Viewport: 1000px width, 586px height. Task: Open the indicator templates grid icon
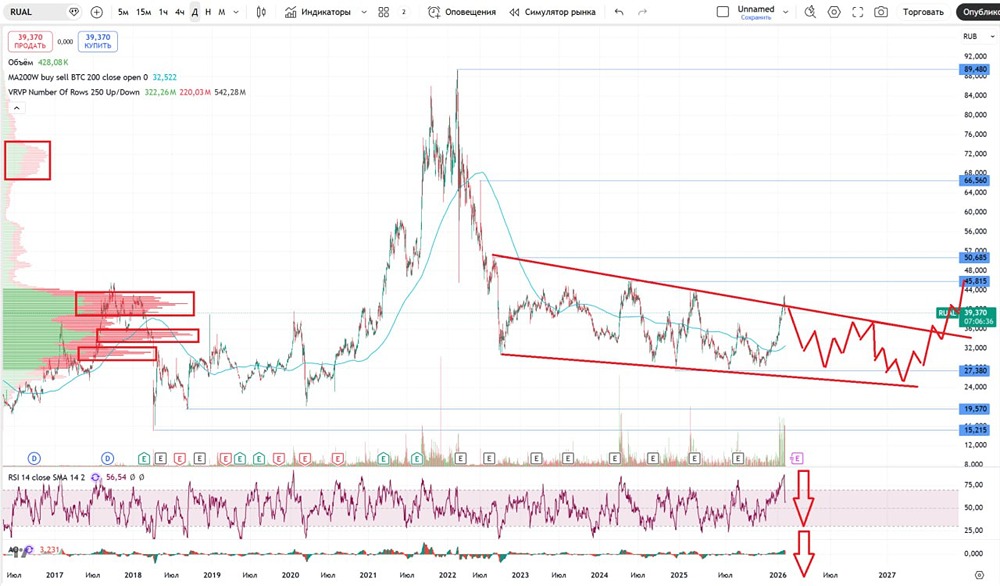pyautogui.click(x=383, y=11)
